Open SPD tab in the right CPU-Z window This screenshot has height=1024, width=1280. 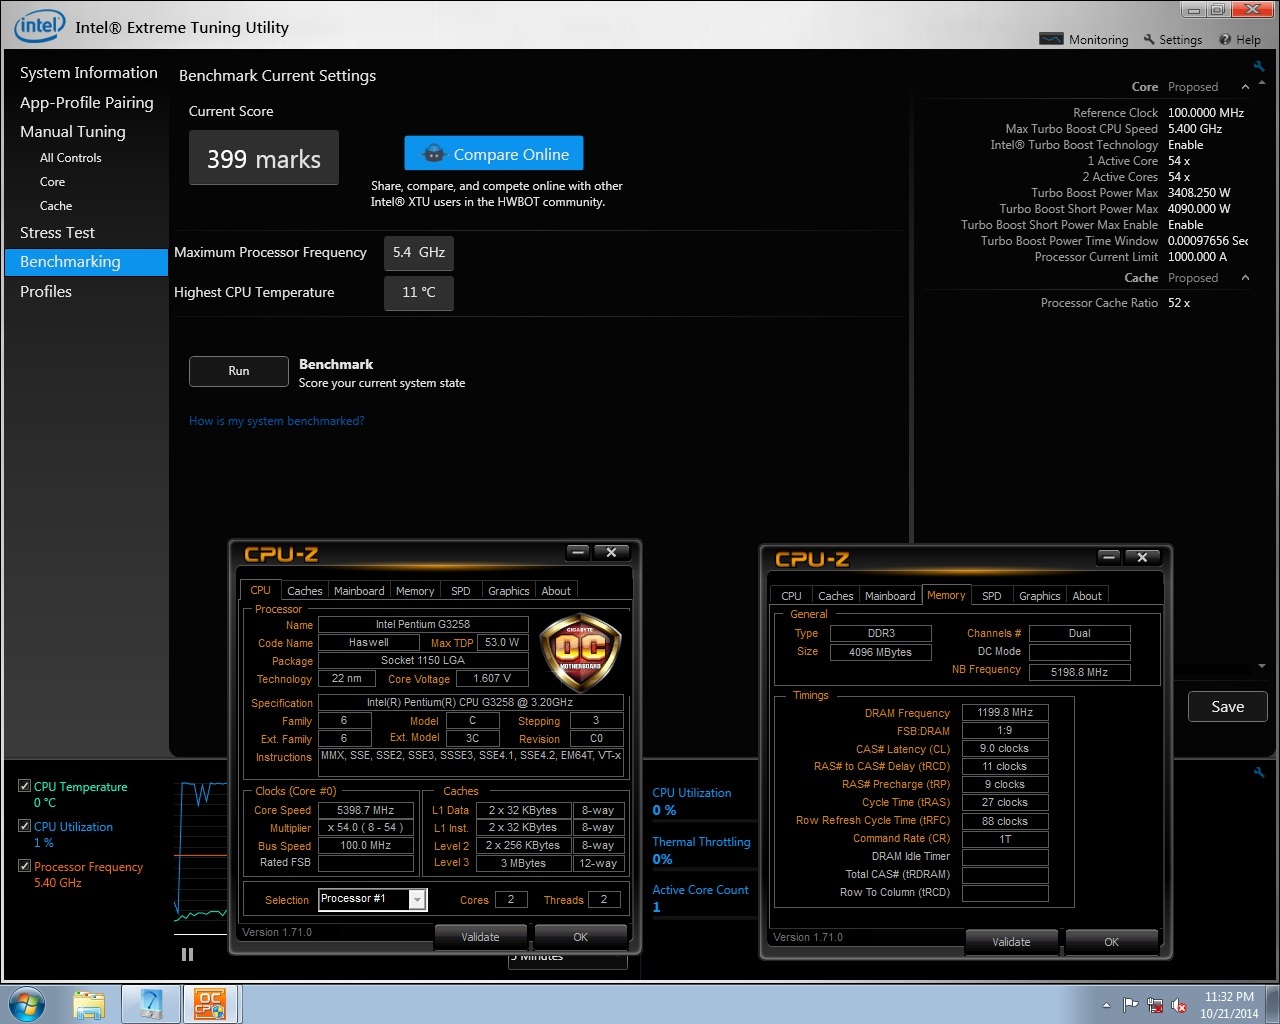[992, 596]
